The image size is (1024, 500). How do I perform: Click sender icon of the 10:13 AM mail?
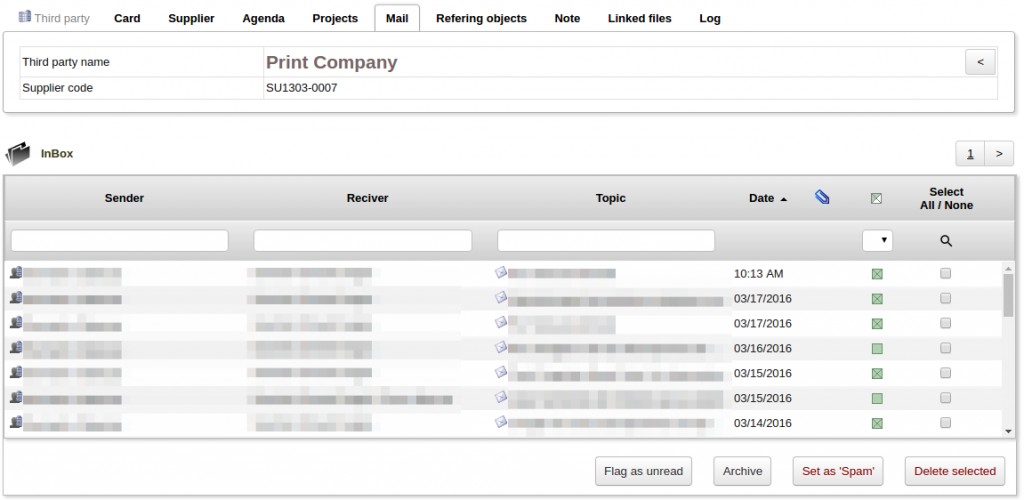click(x=16, y=273)
